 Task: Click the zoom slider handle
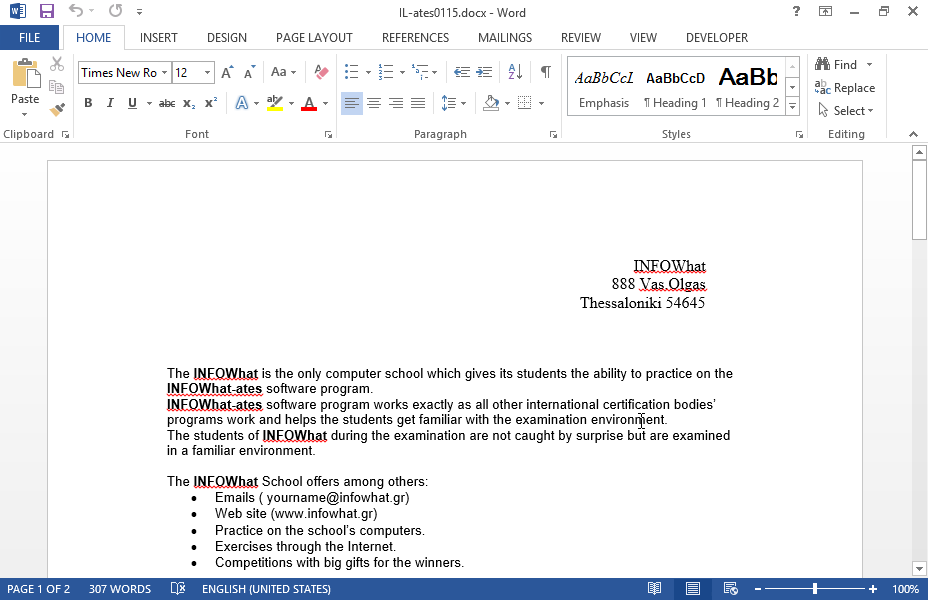815,589
